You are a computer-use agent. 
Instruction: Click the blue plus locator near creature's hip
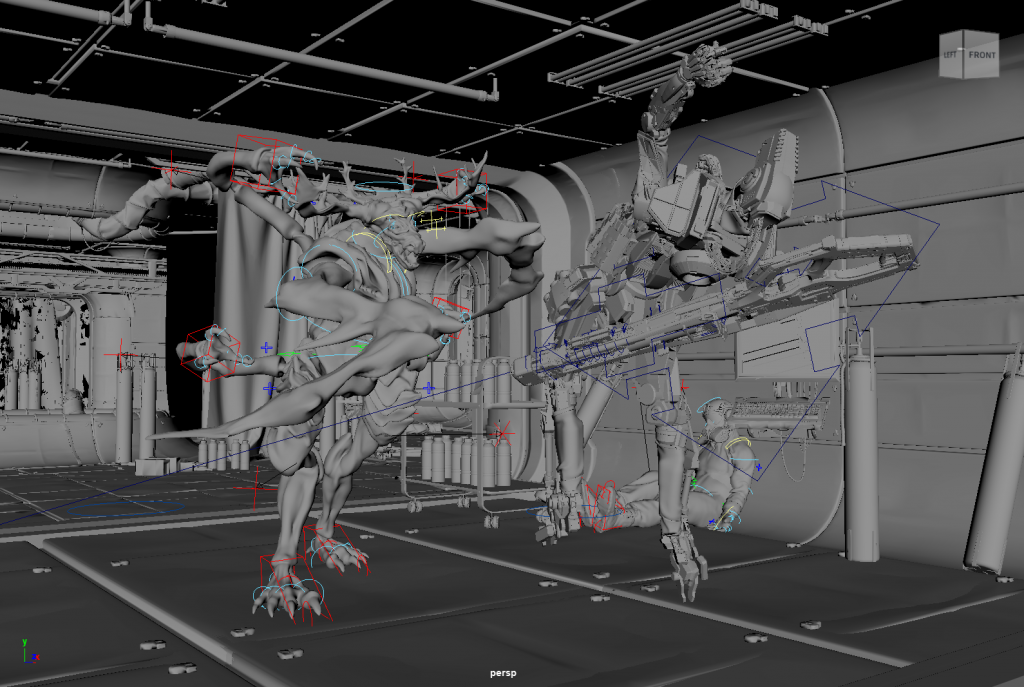268,388
